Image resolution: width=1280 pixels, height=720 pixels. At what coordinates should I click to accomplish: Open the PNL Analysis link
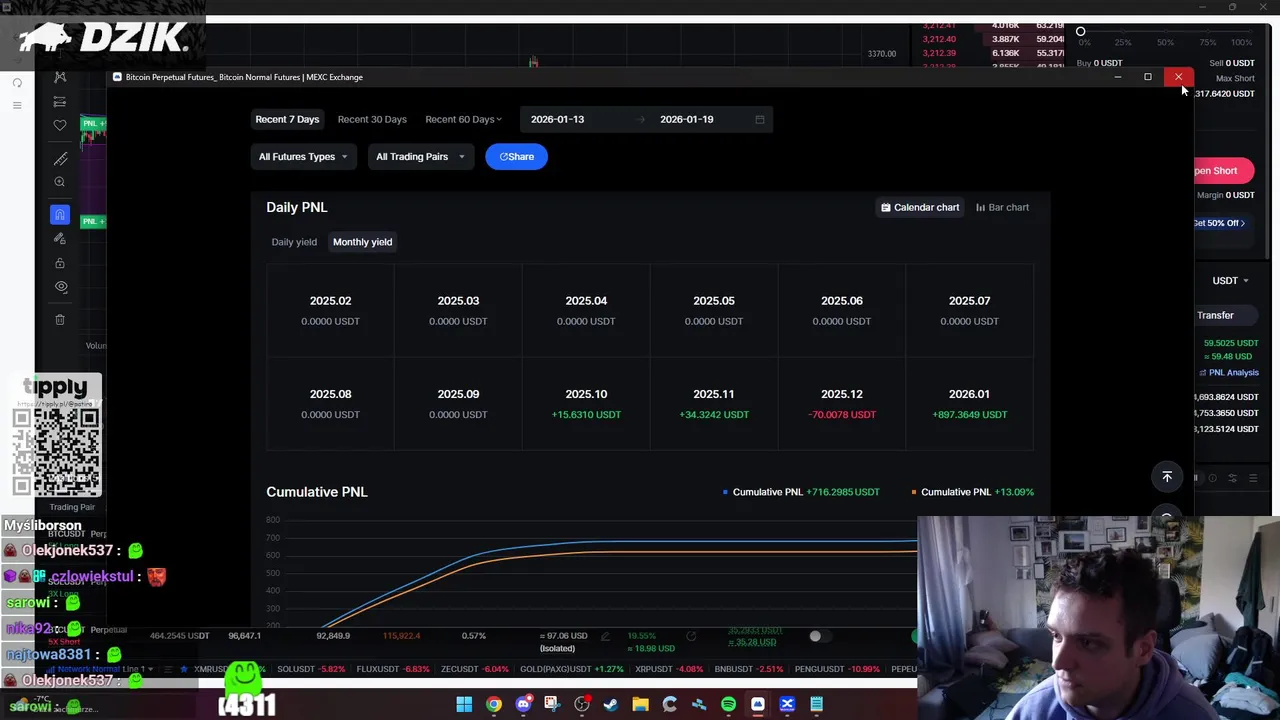click(x=1229, y=373)
